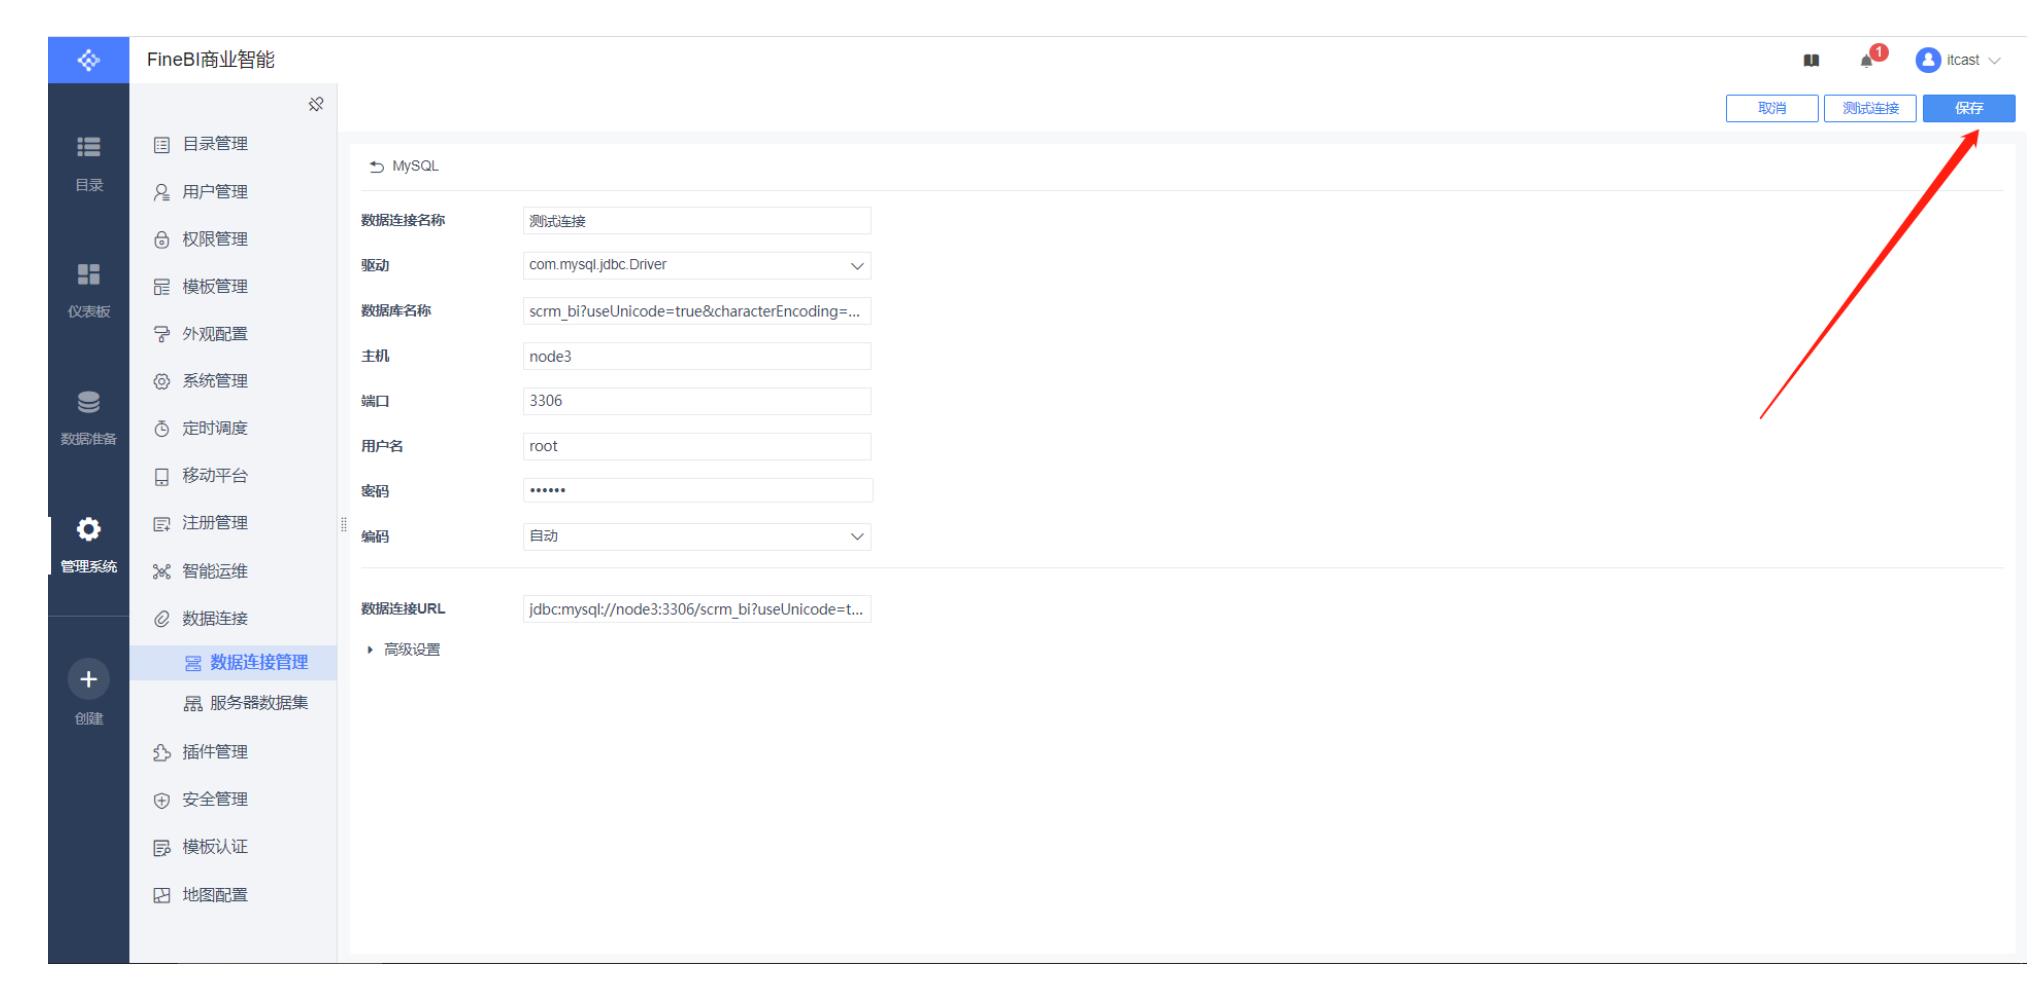Click the 创建 plus button

point(89,680)
